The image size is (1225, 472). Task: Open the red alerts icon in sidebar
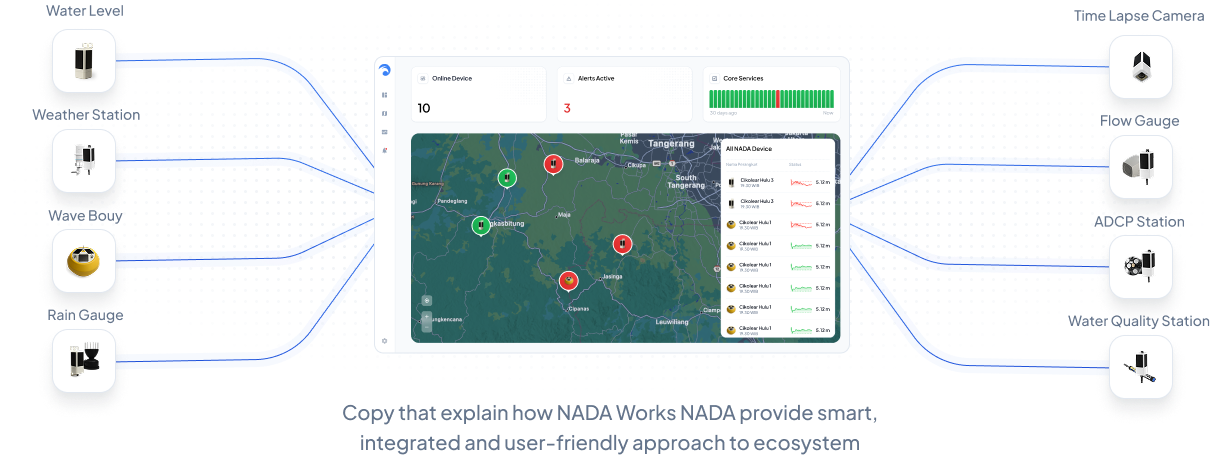(x=385, y=150)
